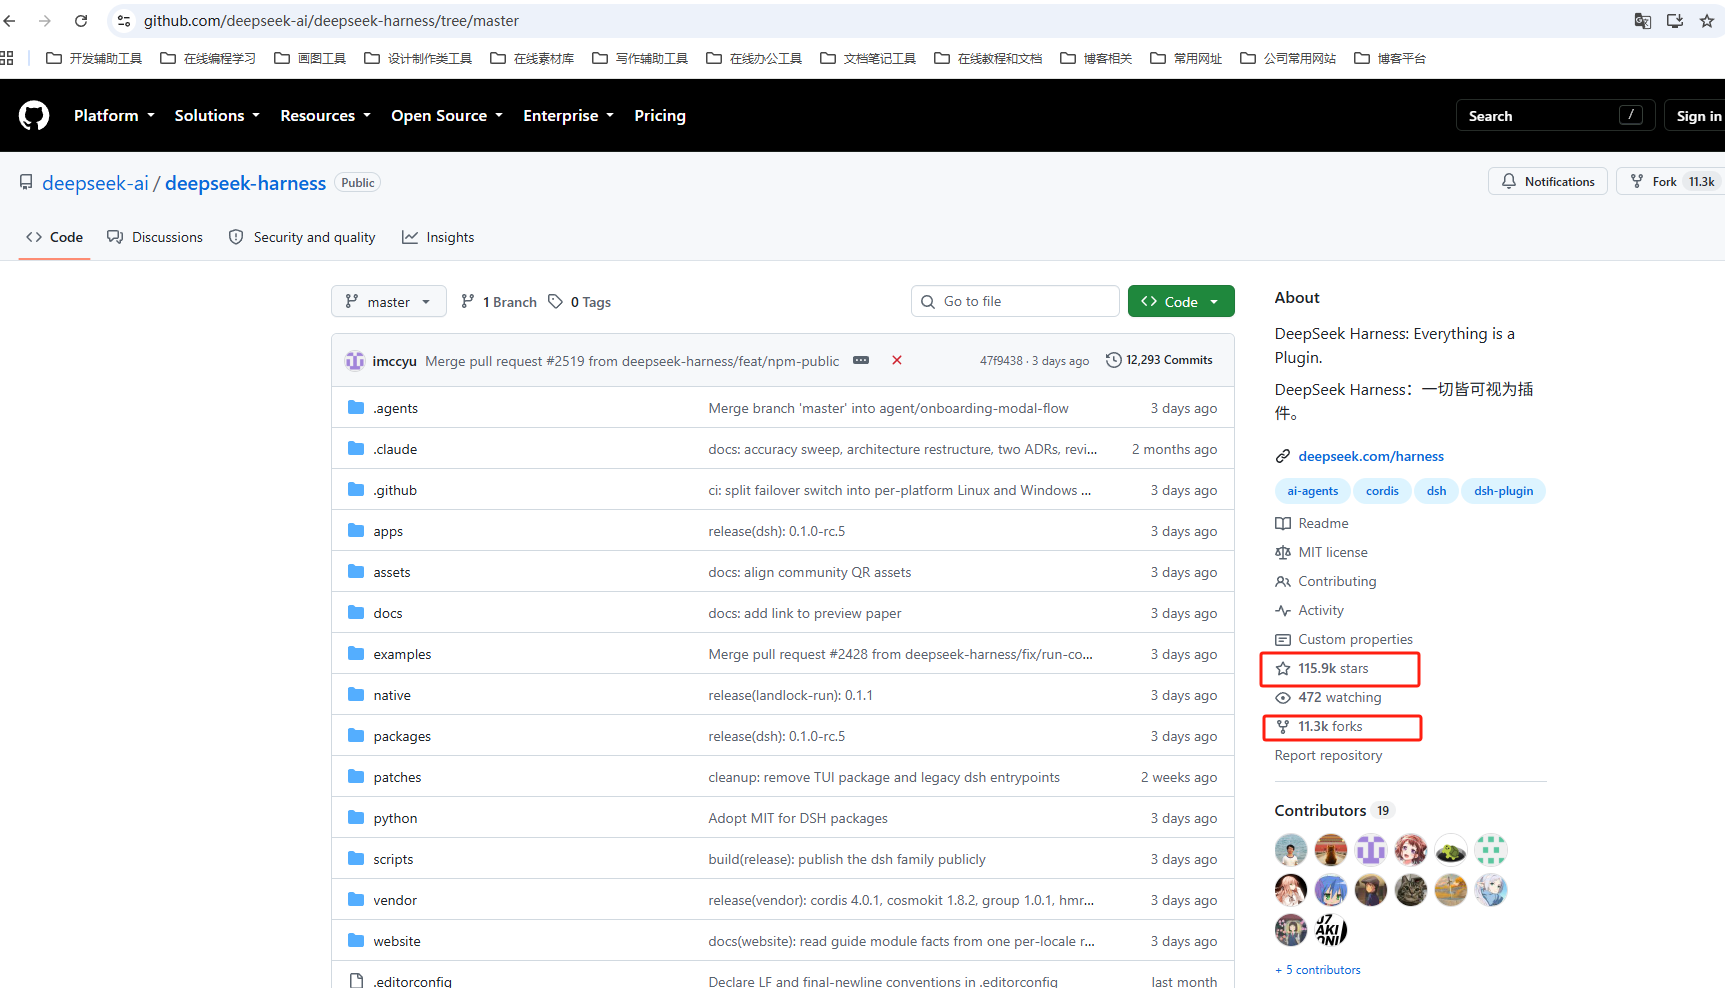Bookmark this page with star icon
The height and width of the screenshot is (988, 1725).
(x=1707, y=20)
